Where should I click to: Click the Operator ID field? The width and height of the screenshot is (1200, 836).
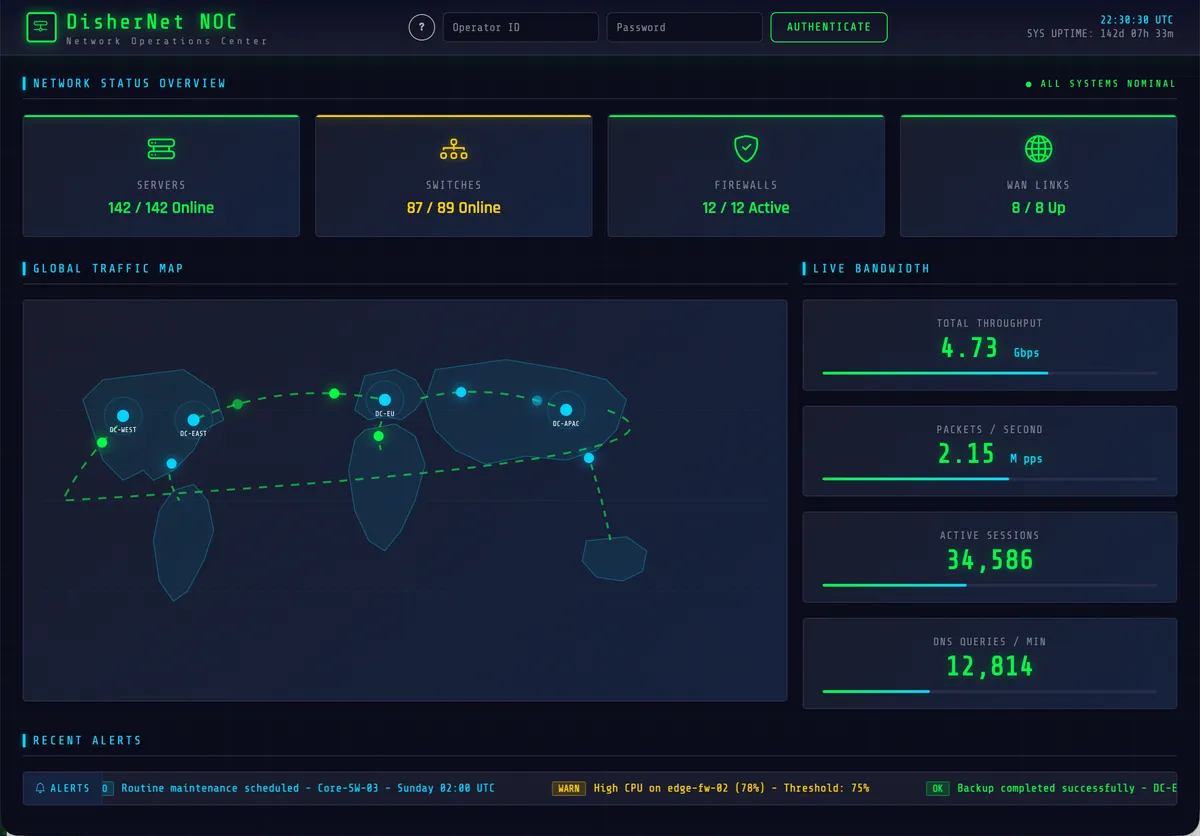pos(521,27)
